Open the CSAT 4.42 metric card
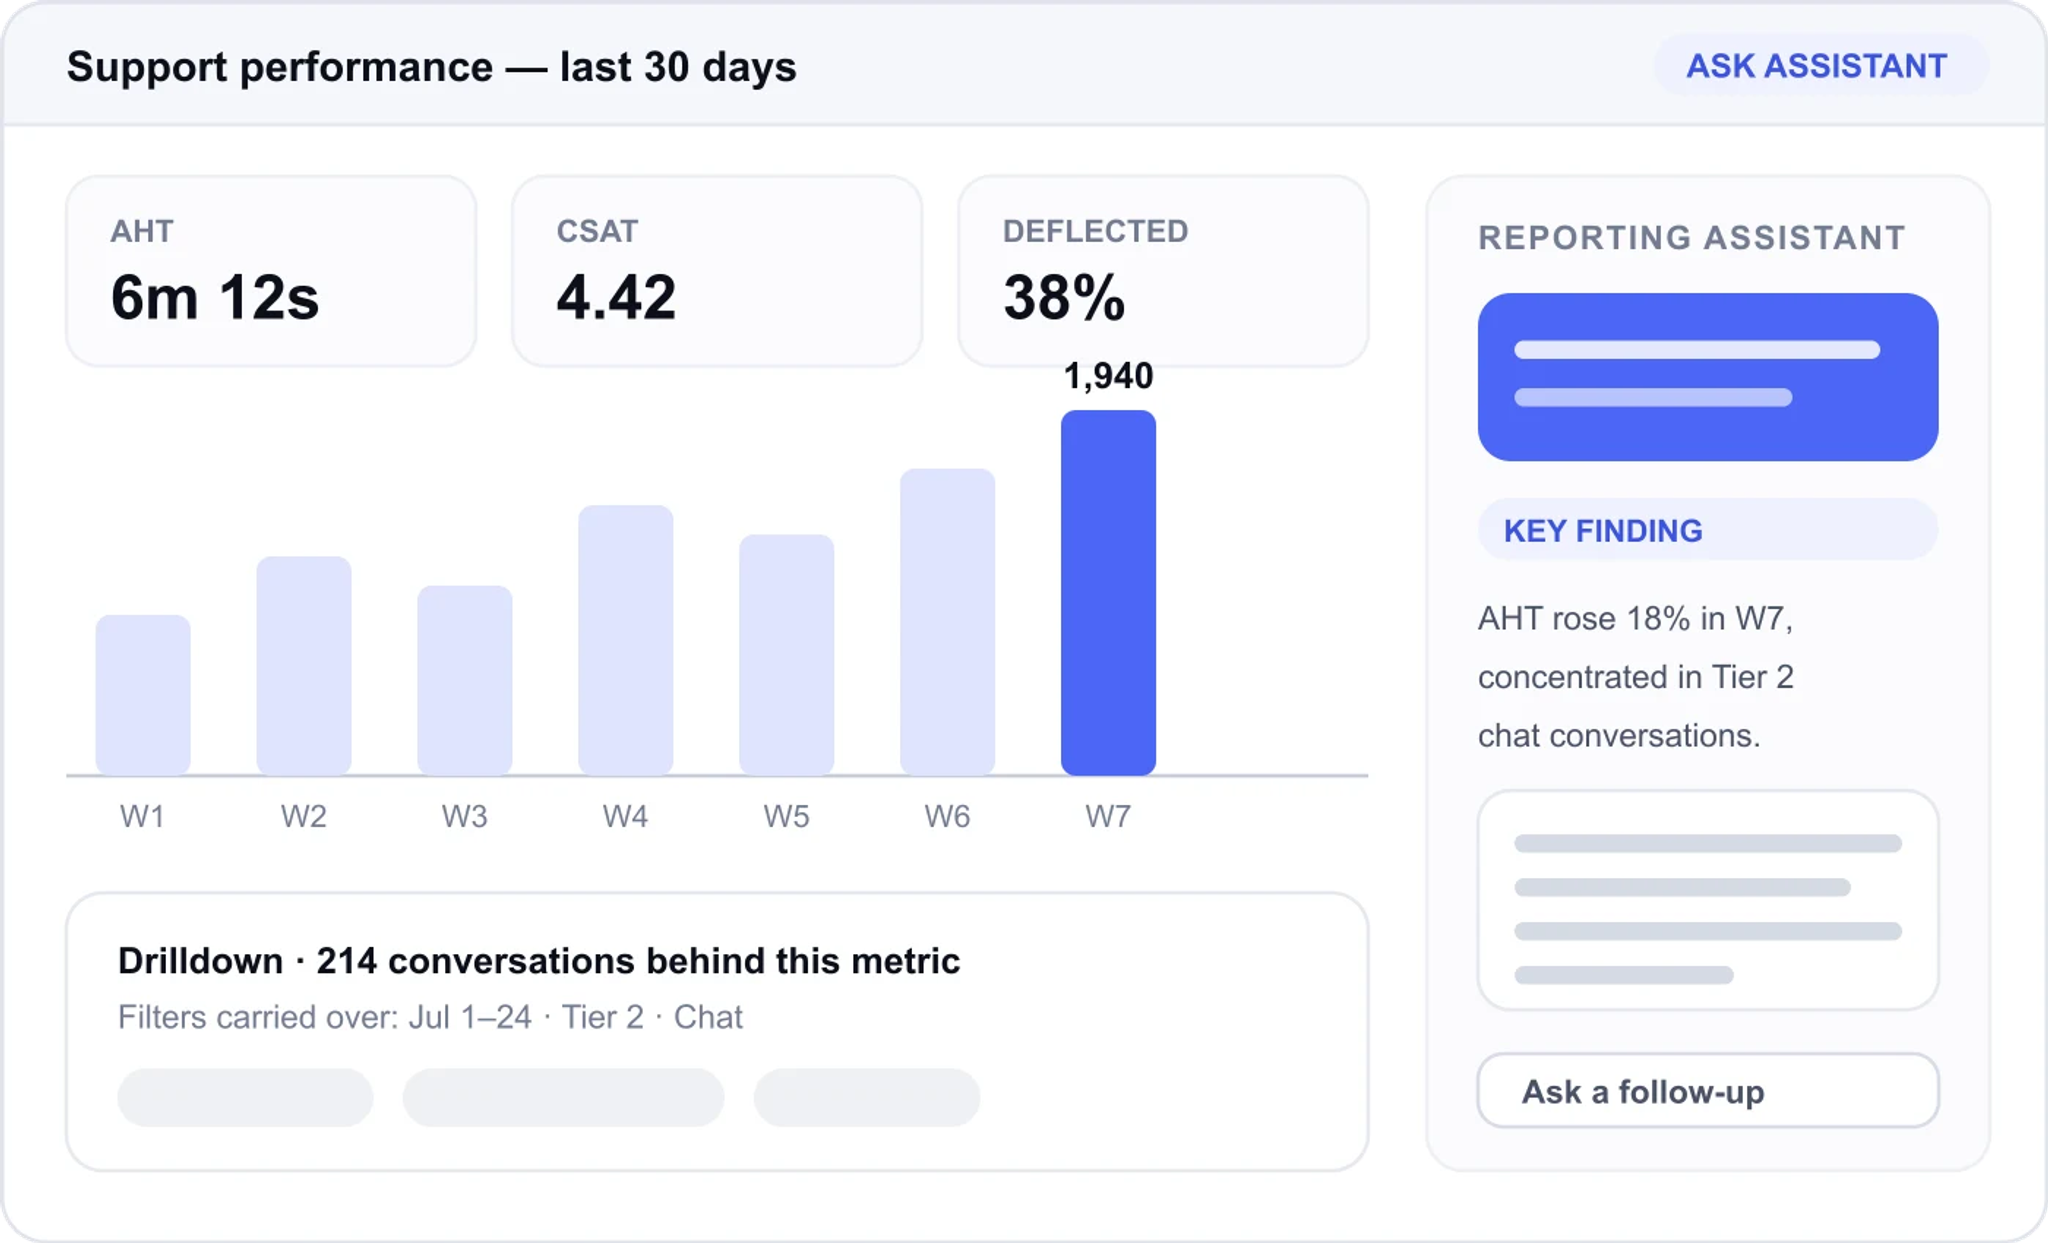 pos(717,271)
